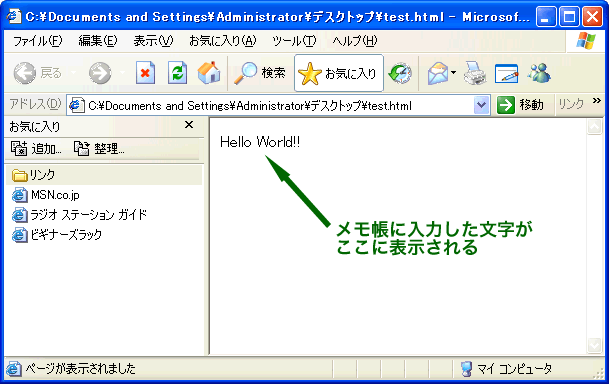Image resolution: width=609 pixels, height=384 pixels.
Task: Open the History clock icon
Action: click(400, 73)
